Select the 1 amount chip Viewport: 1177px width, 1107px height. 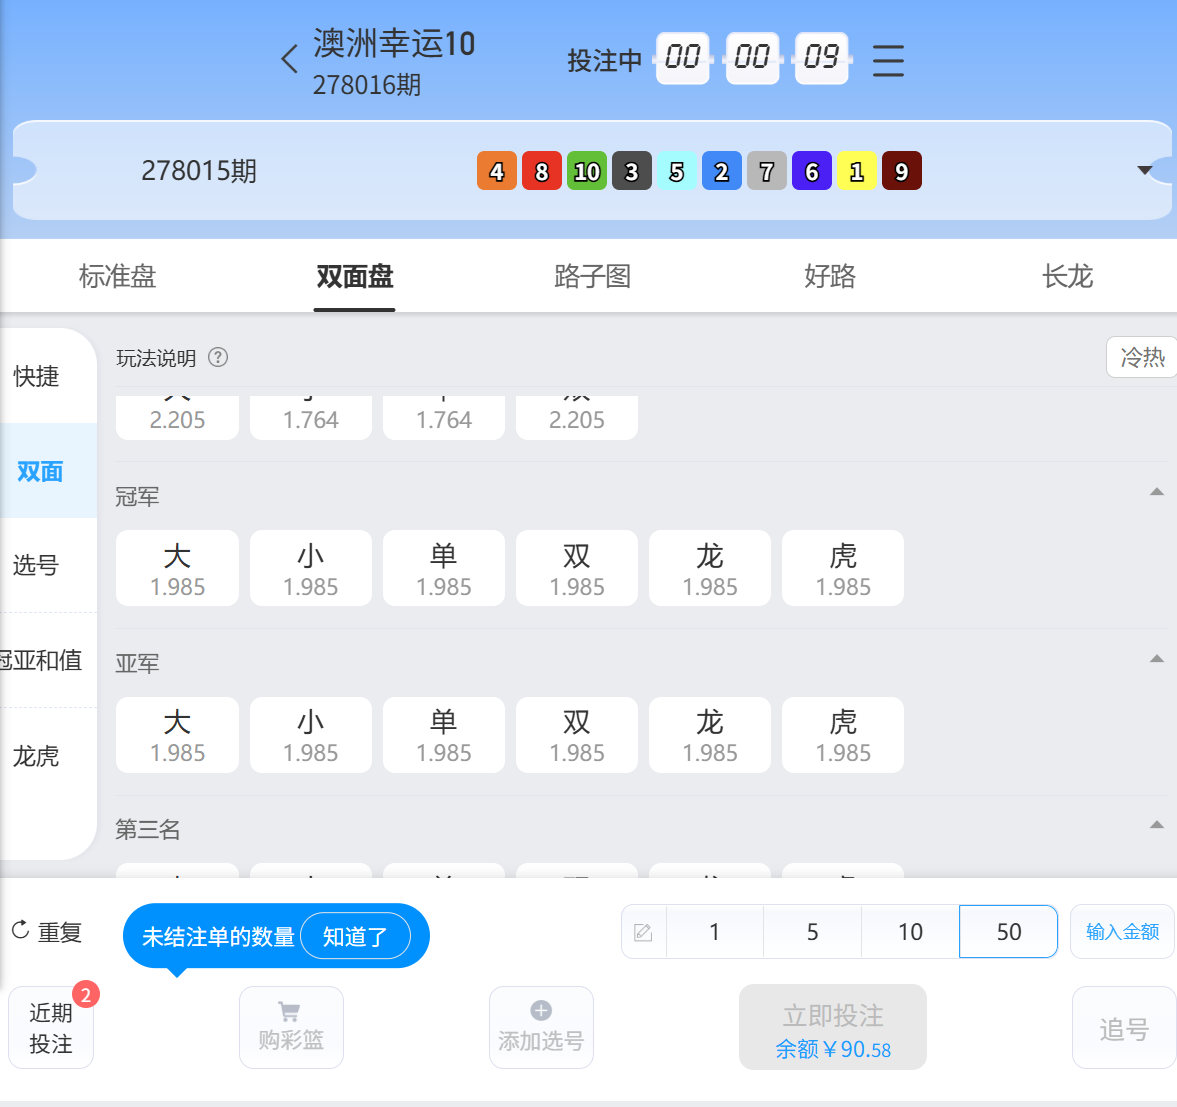coord(714,931)
